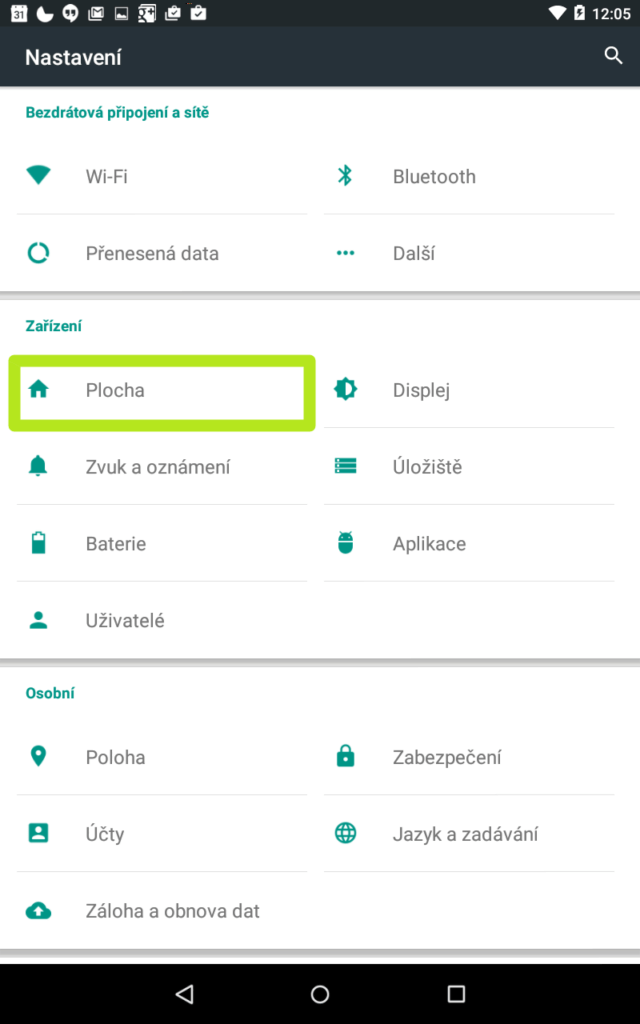
Task: Tap the Baterie battery icon
Action: click(39, 543)
